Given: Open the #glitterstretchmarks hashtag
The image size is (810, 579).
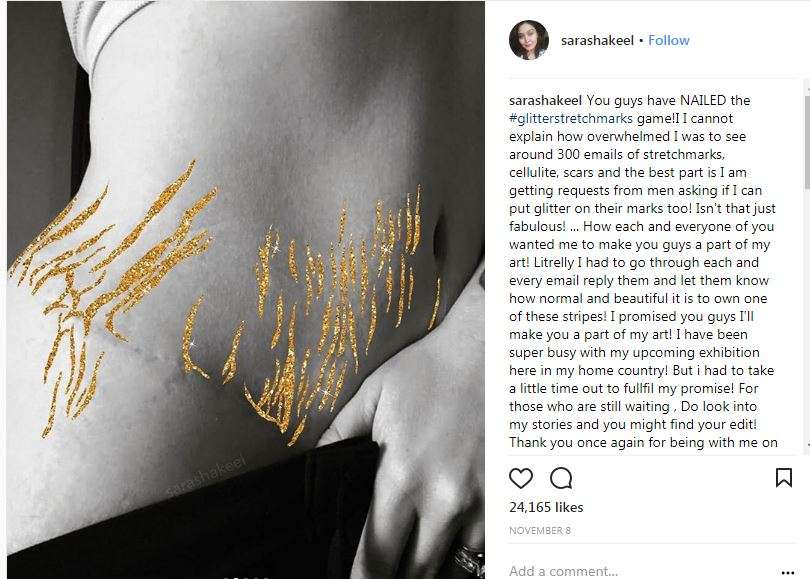Looking at the screenshot, I should point(571,118).
